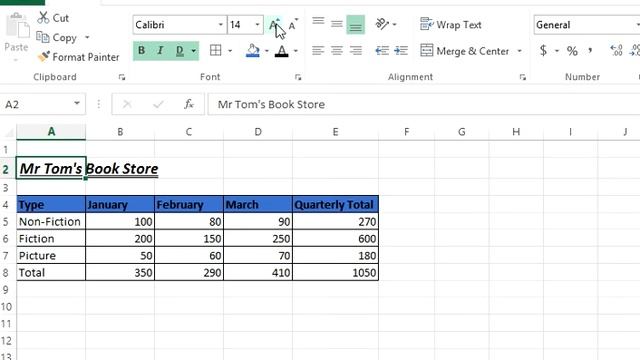The image size is (640, 360).
Task: Click the Select All corner triangle
Action: pos(9,132)
